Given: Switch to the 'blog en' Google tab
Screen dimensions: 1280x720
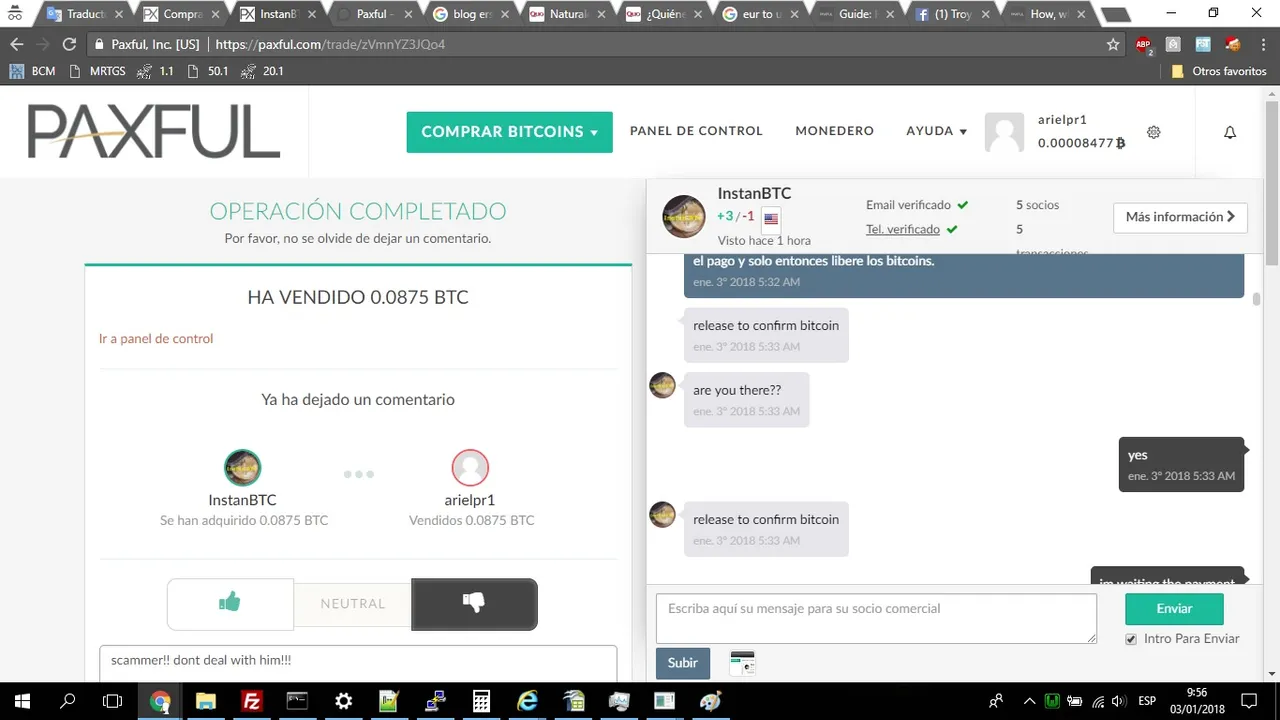Looking at the screenshot, I should point(470,15).
